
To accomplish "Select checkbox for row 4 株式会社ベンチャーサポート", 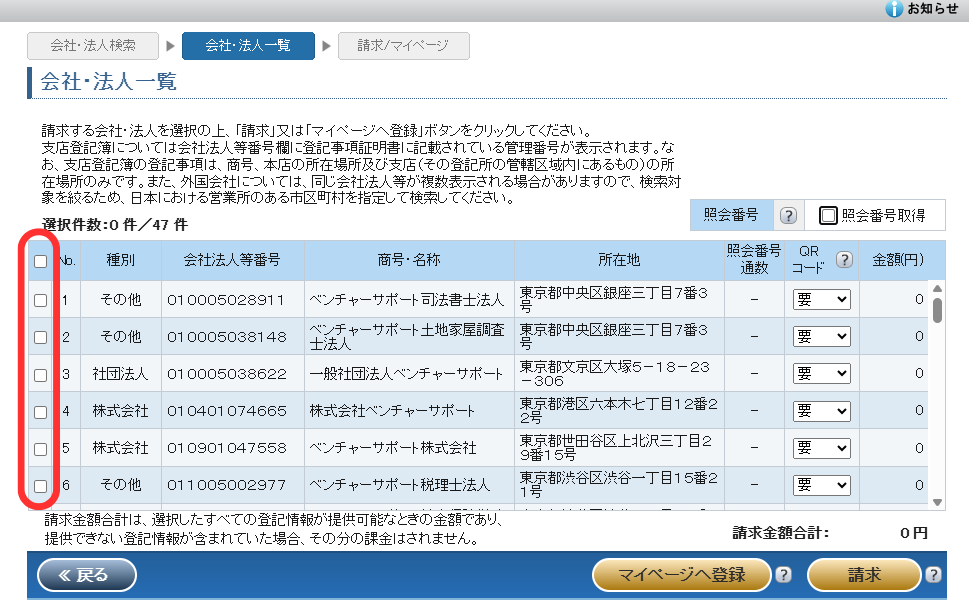I will click(x=41, y=411).
